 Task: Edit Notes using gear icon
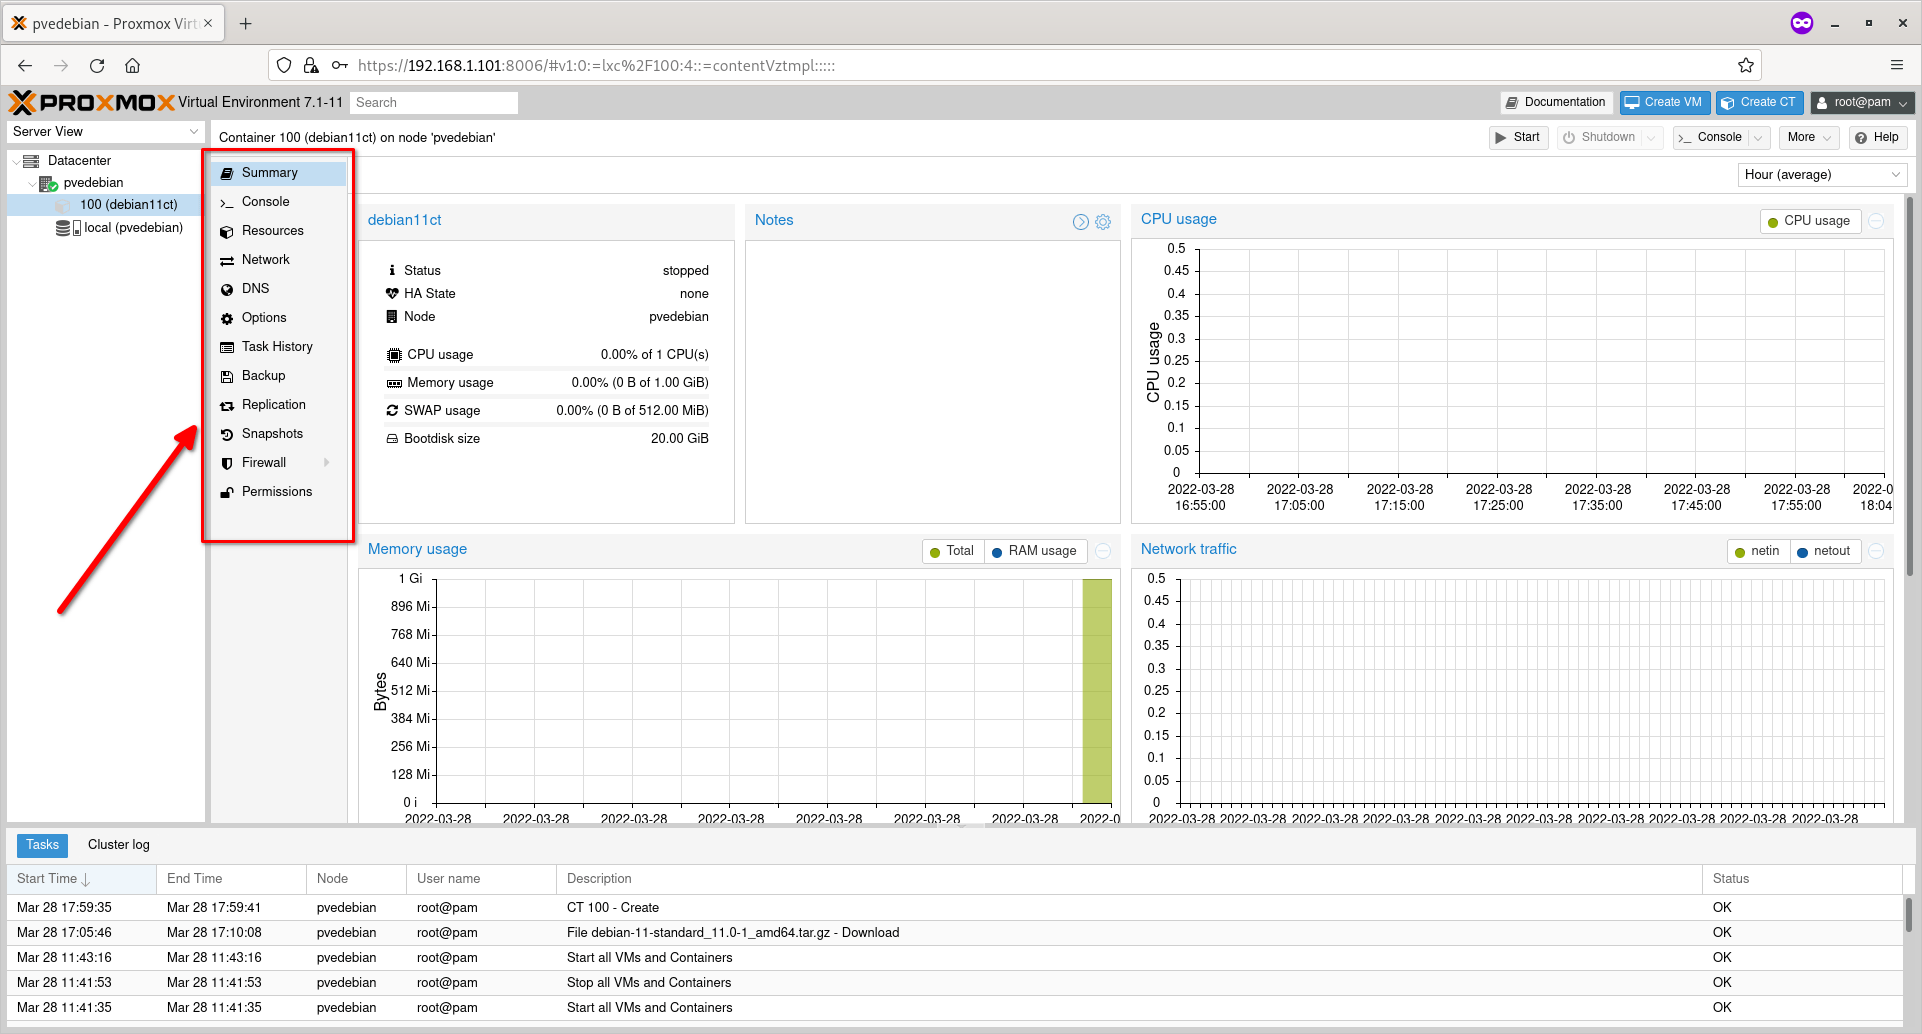[x=1103, y=222]
